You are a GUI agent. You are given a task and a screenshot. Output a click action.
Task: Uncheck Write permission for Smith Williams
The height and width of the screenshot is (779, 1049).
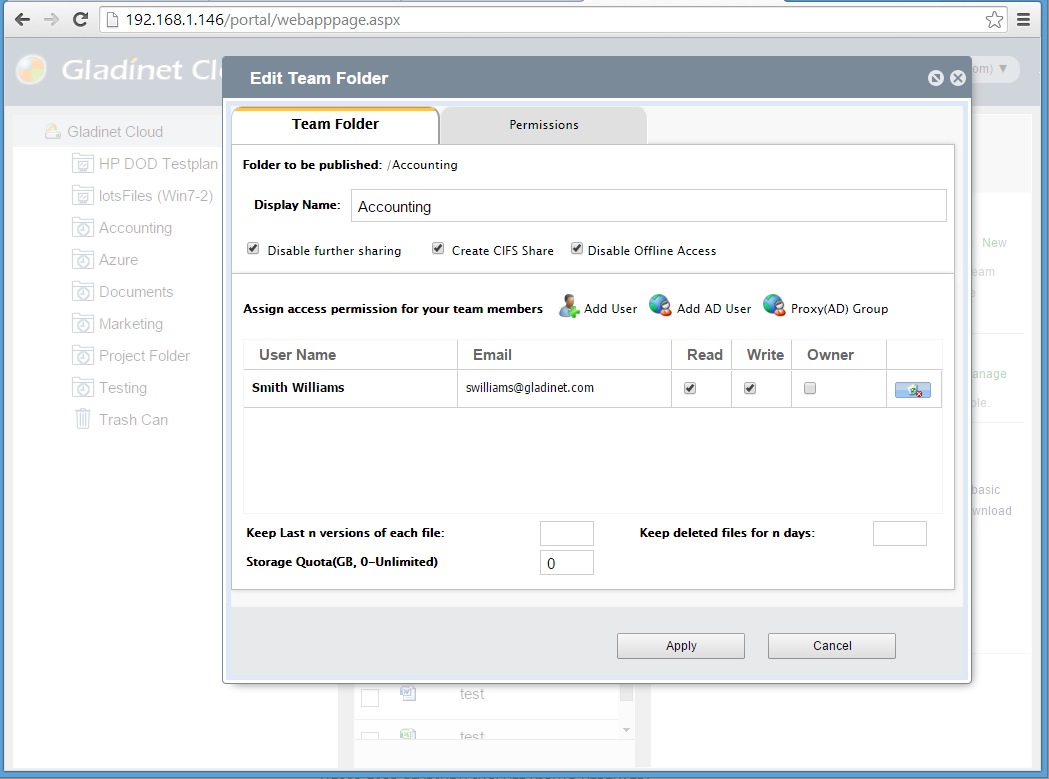(x=750, y=388)
